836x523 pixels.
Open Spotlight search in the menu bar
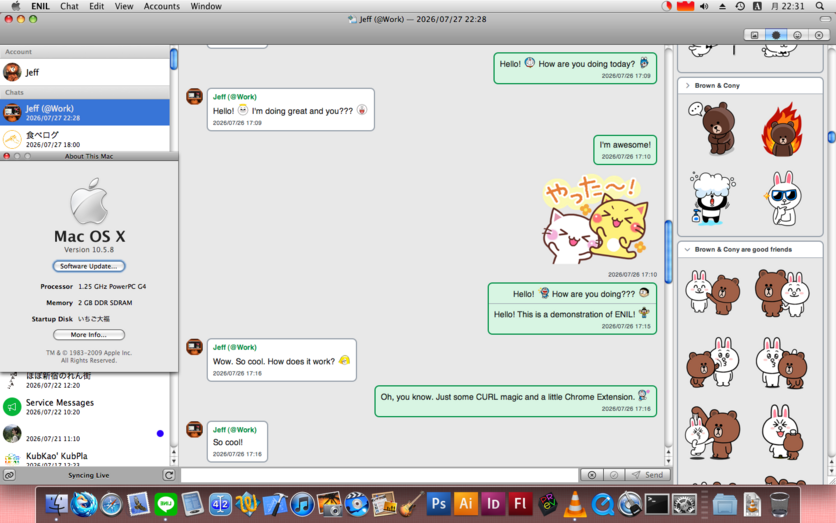tap(819, 6)
